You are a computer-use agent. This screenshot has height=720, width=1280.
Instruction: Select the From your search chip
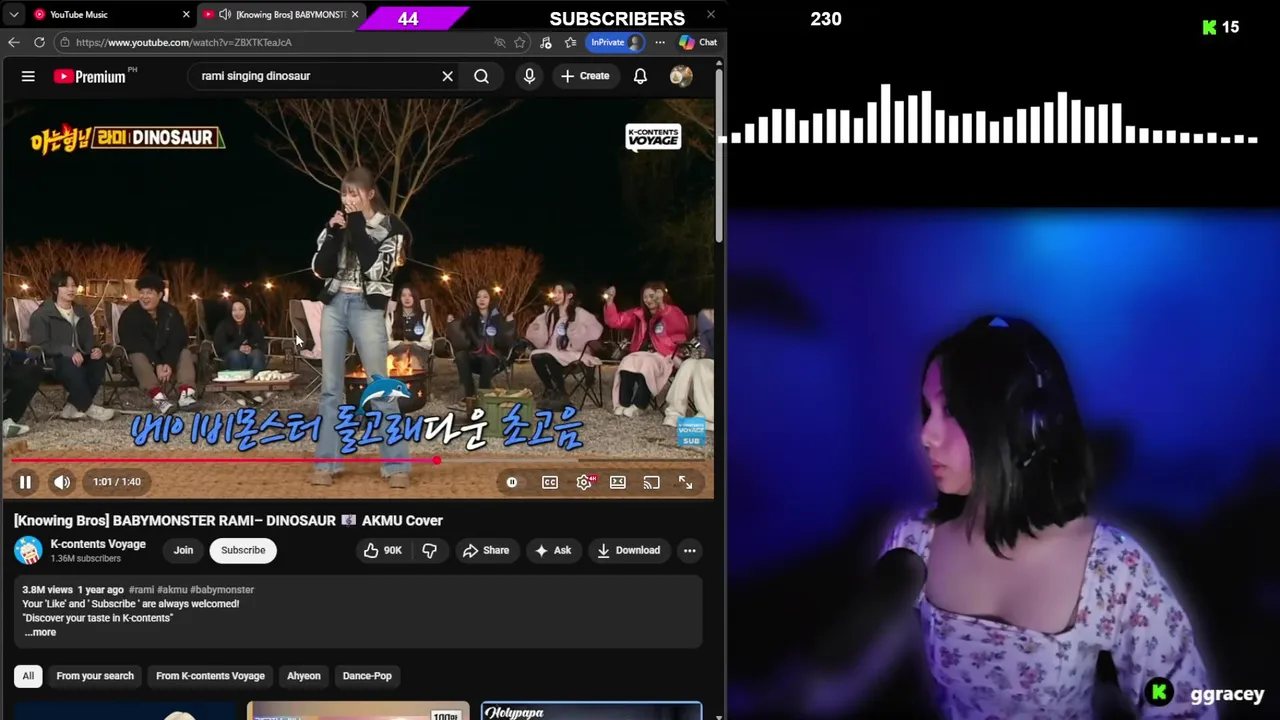click(x=95, y=676)
